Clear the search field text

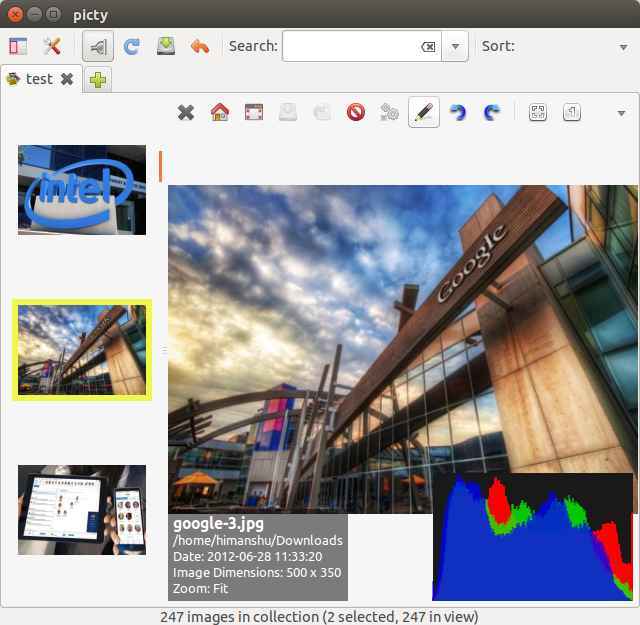click(x=428, y=47)
